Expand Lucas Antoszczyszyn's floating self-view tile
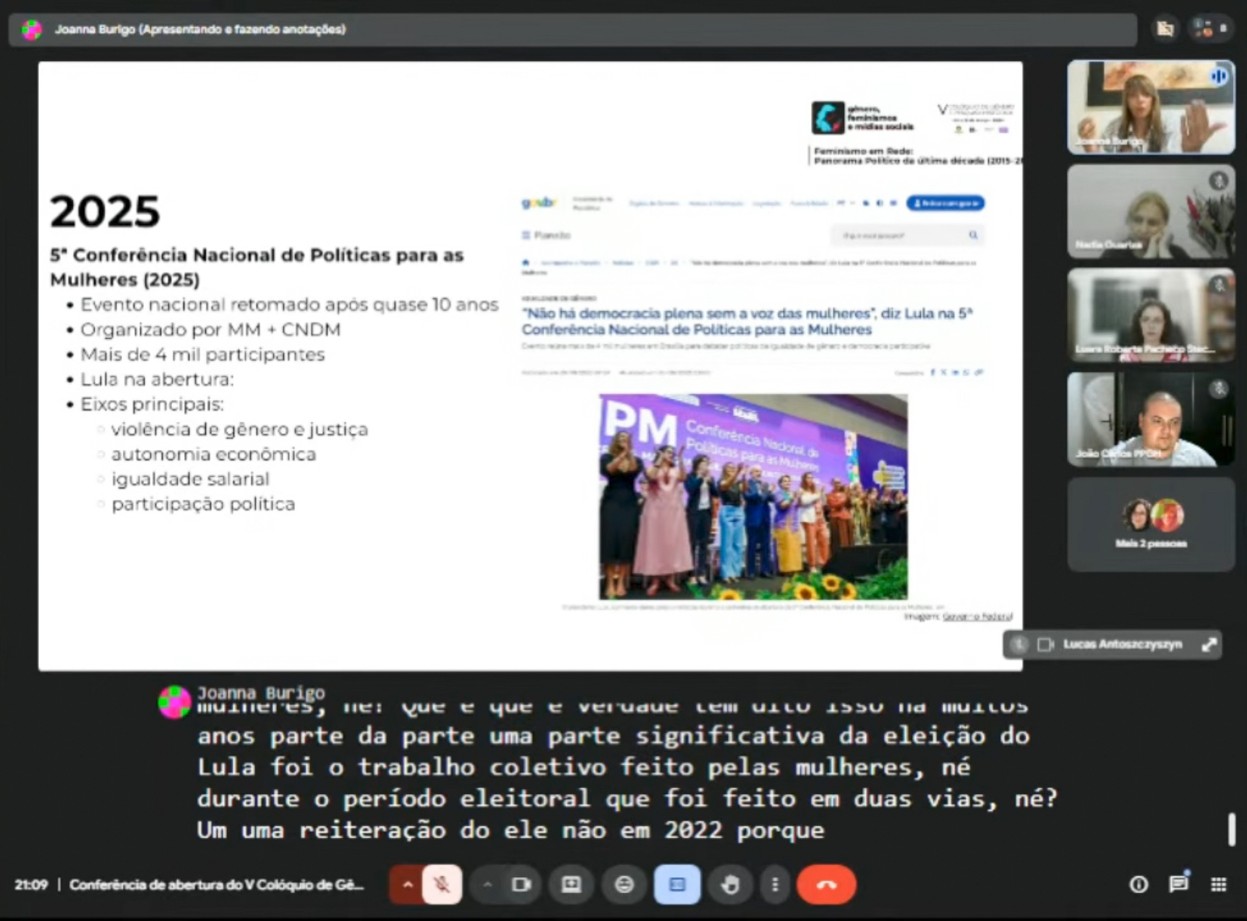Screen dimensions: 1247x921 1209,645
